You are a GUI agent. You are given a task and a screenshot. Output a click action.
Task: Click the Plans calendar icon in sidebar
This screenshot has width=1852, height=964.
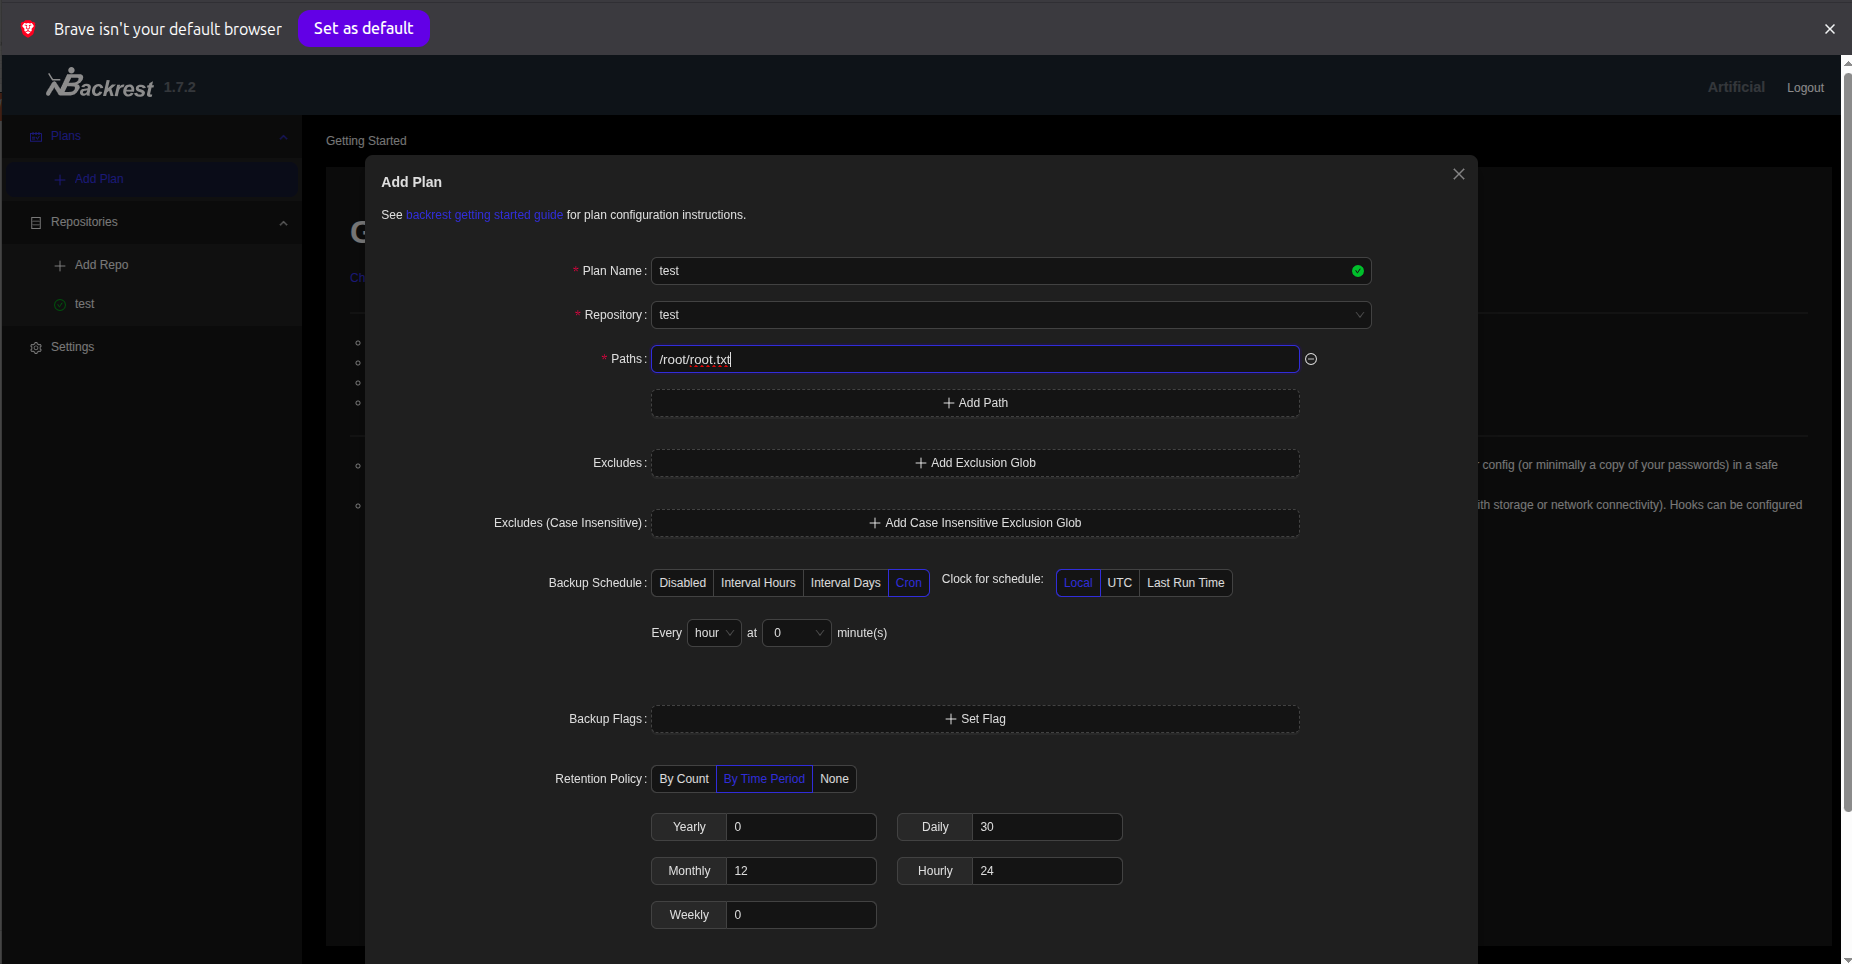tap(36, 136)
